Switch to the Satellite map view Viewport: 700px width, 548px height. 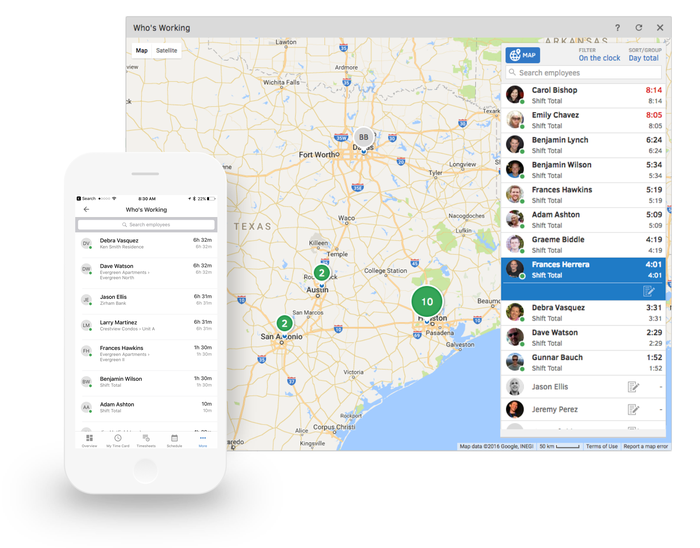[167, 50]
